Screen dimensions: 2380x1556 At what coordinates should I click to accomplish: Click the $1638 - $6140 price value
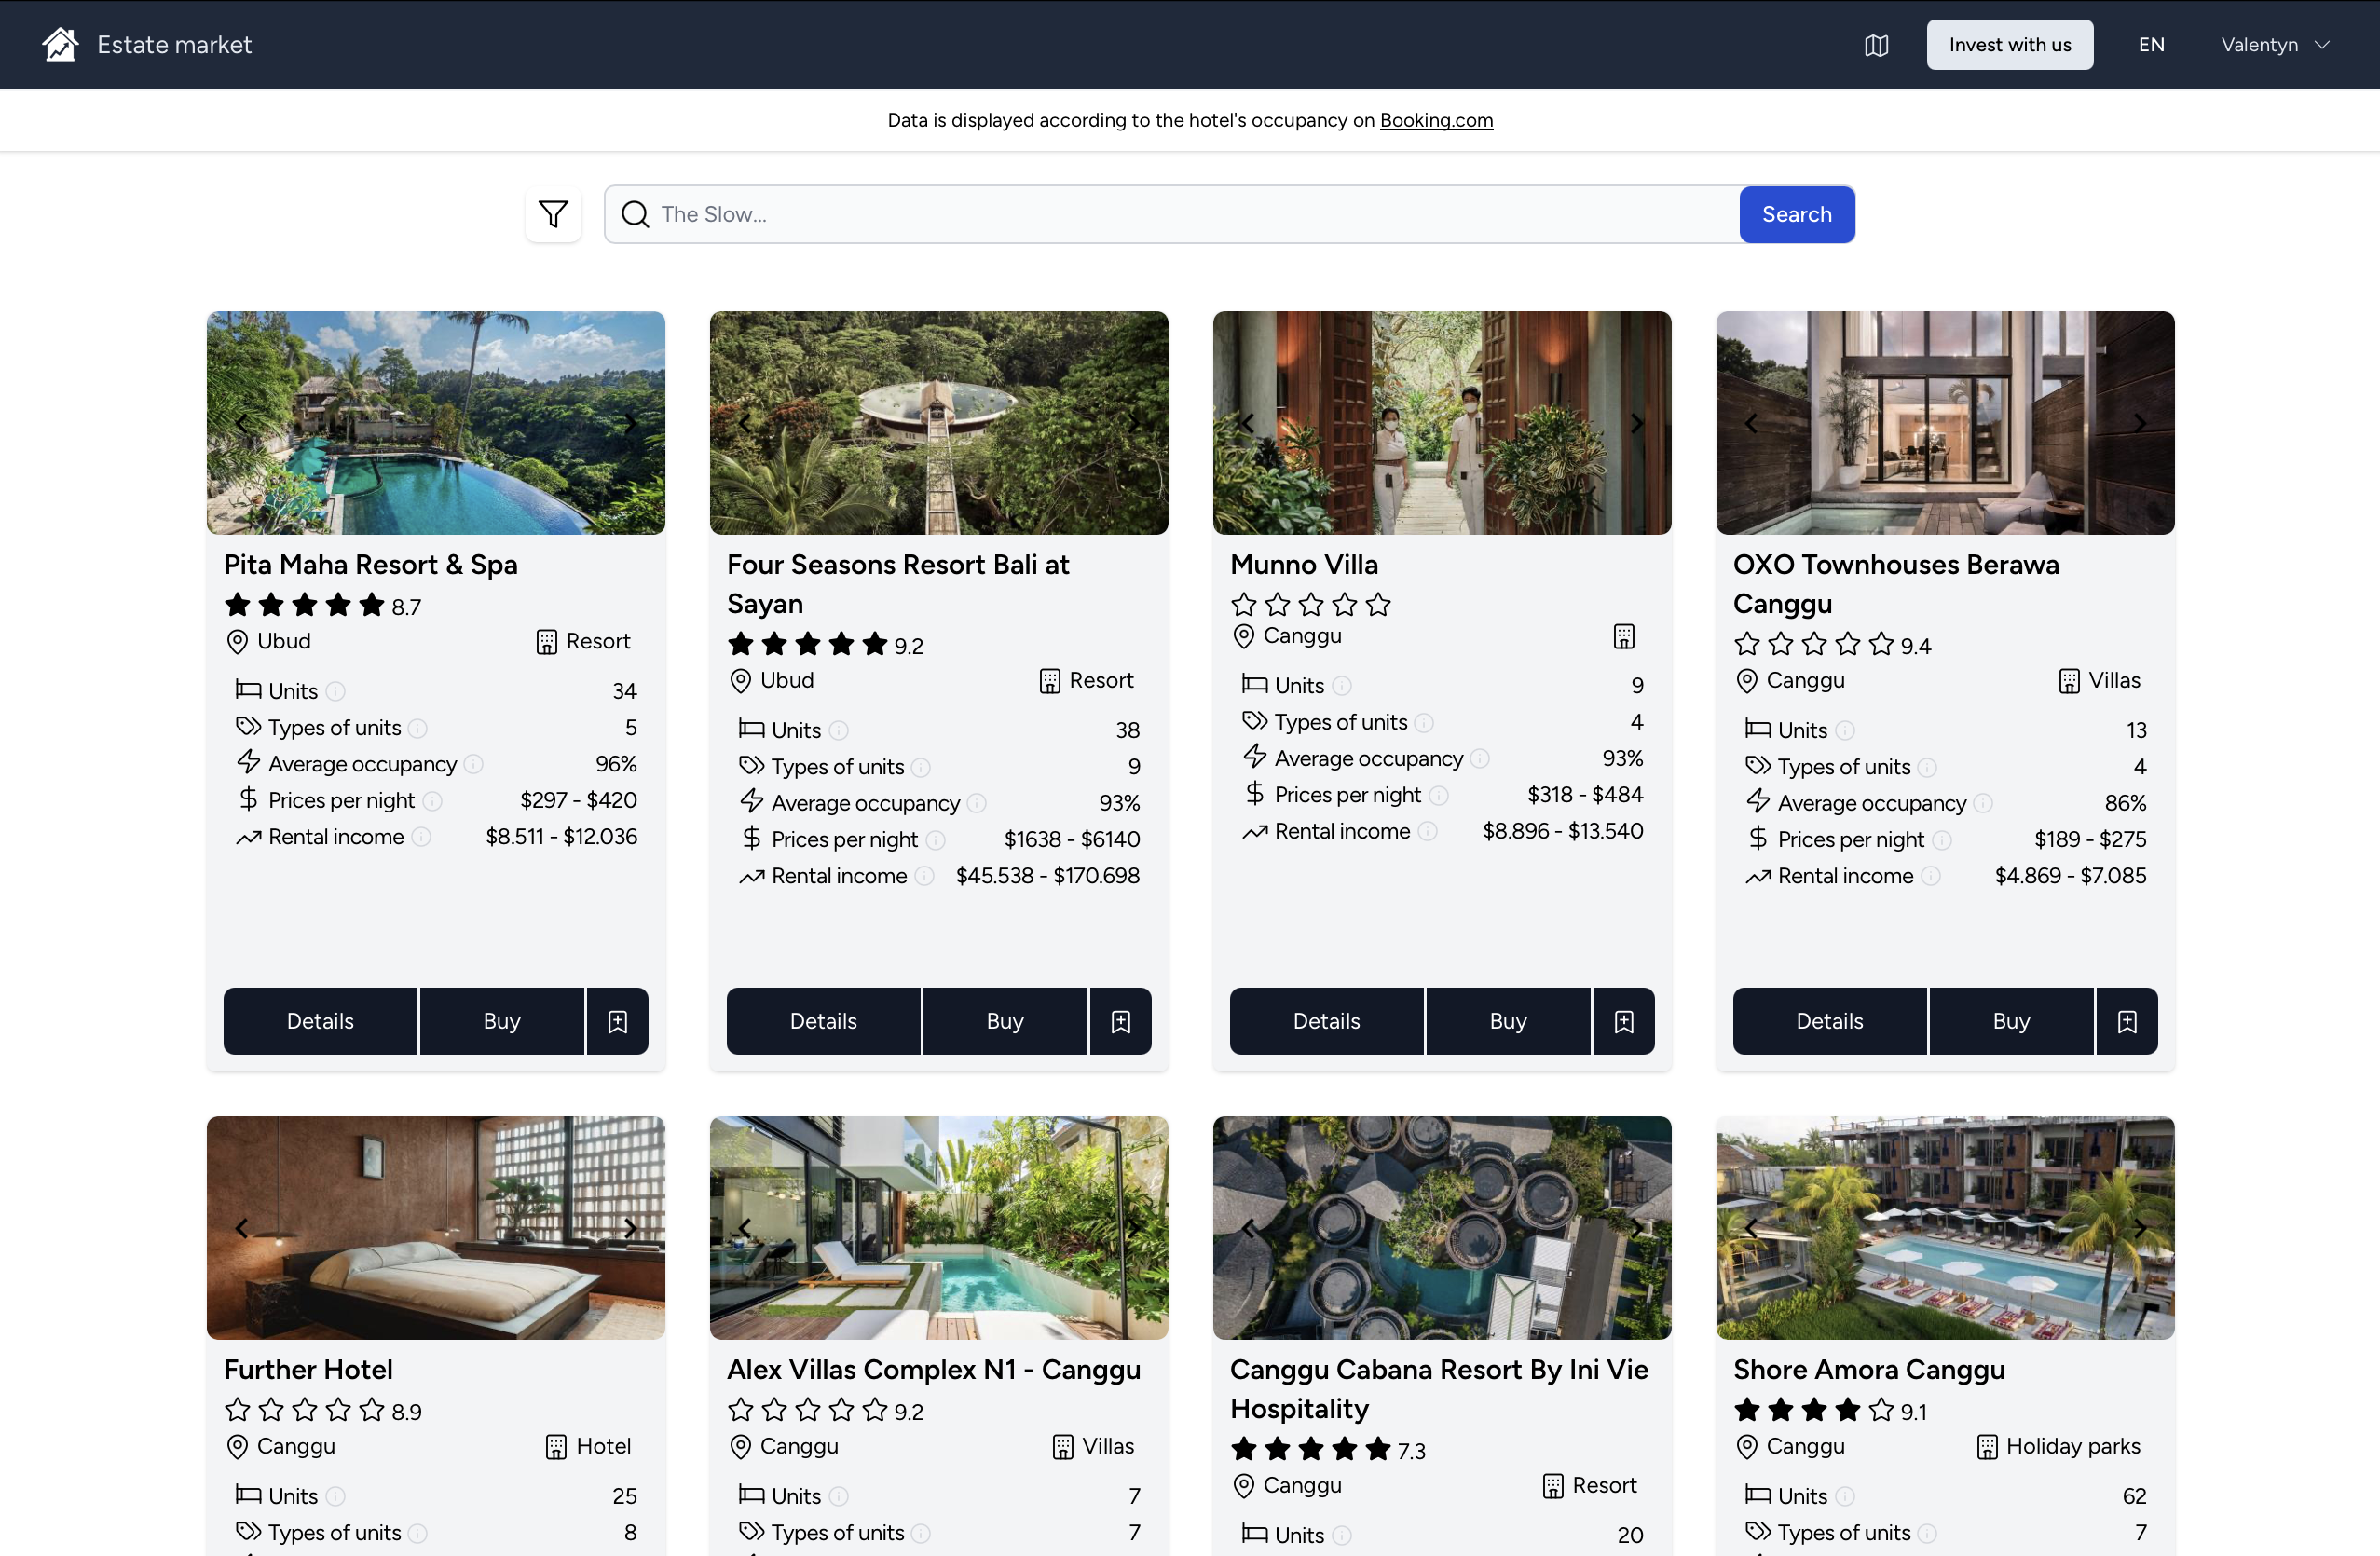[x=1072, y=840]
